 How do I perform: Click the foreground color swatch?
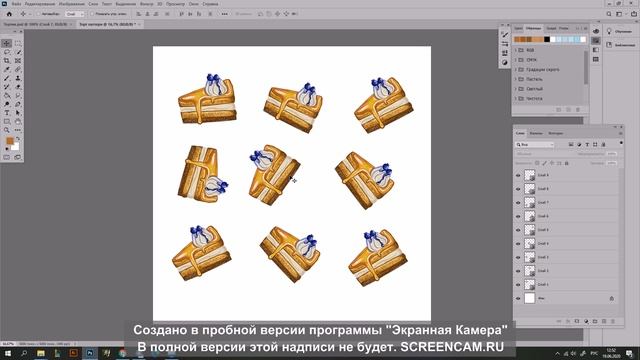9,141
